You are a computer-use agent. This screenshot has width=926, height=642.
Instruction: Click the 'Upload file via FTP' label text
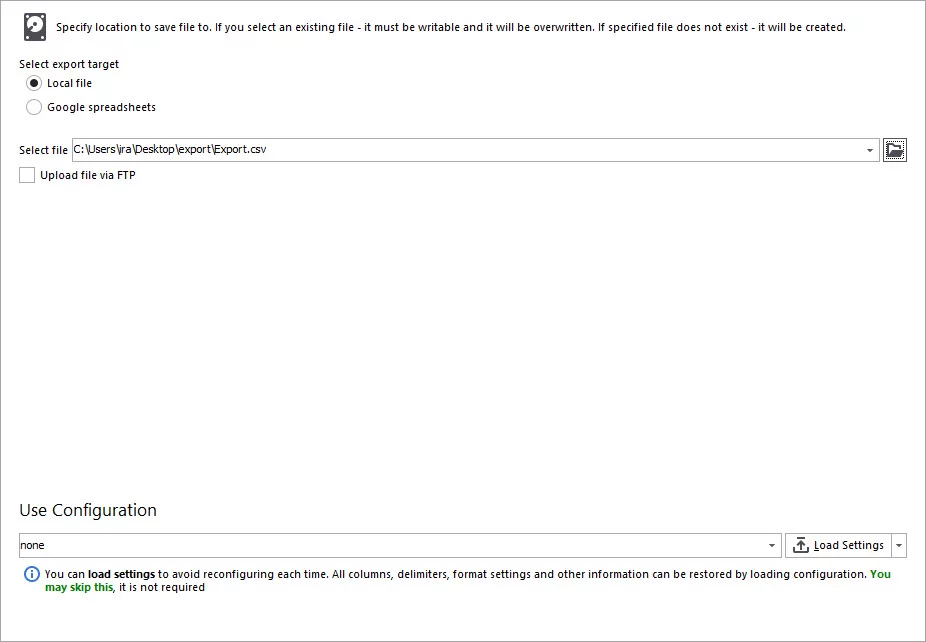click(x=88, y=175)
